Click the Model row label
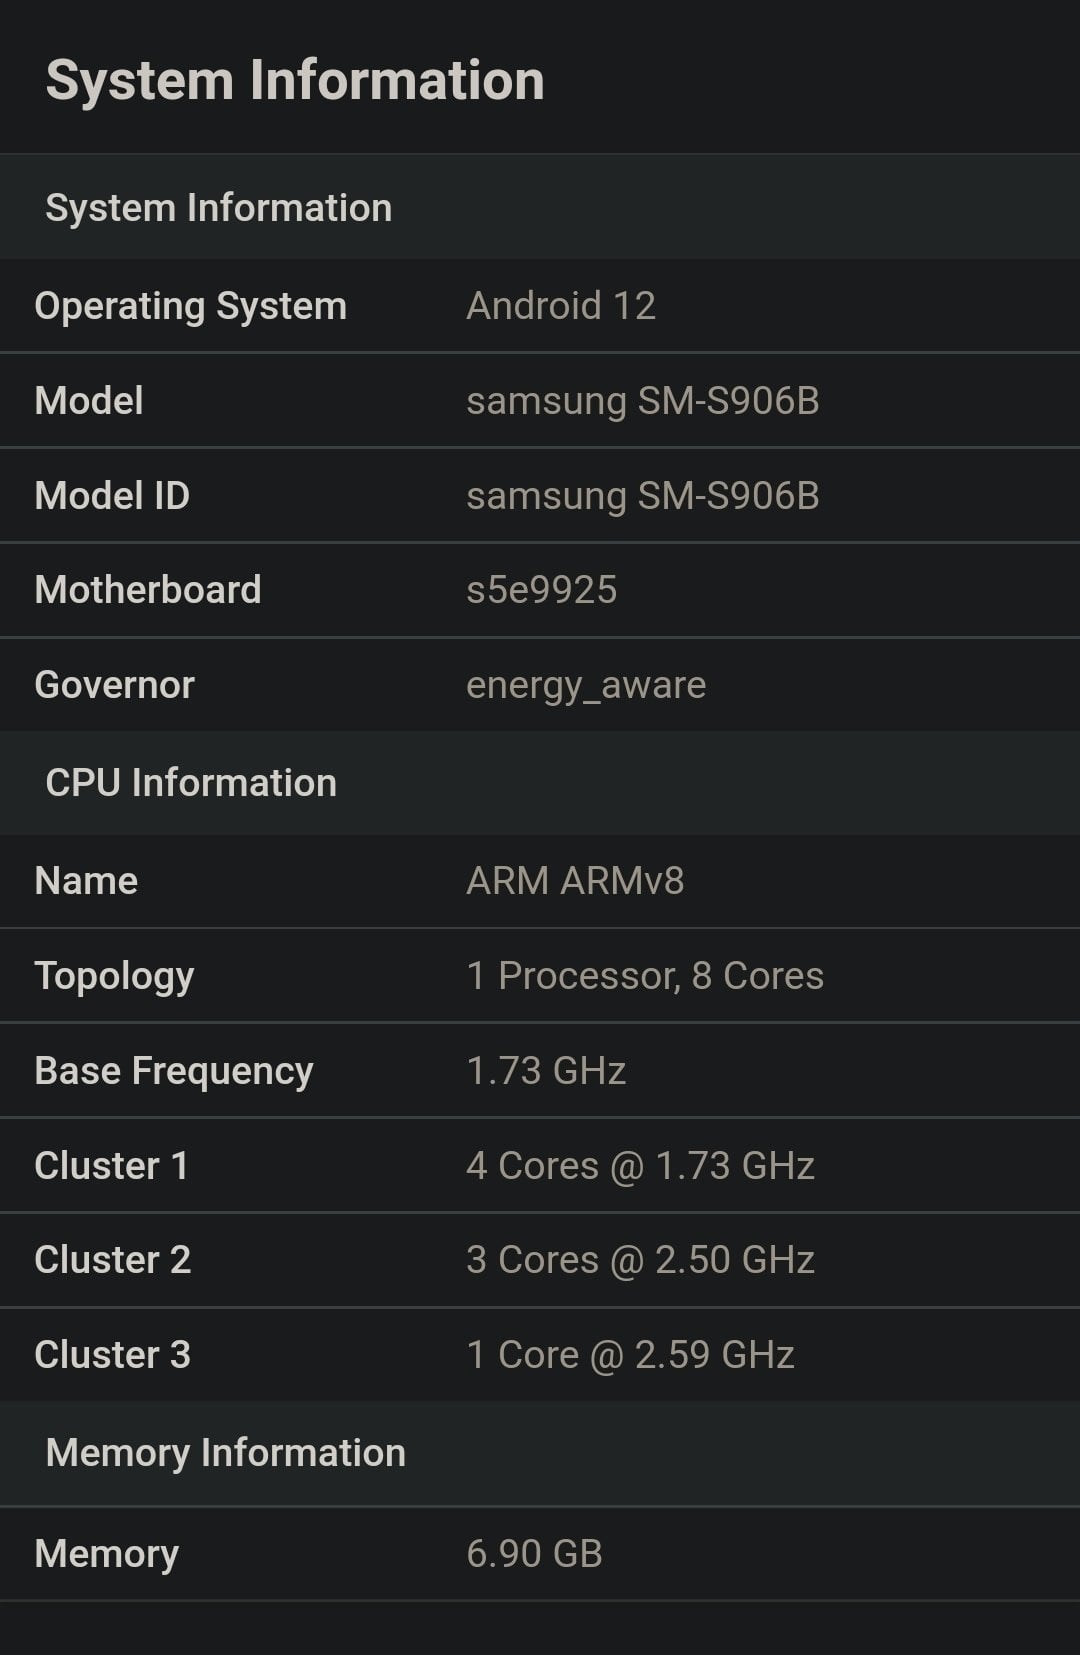The image size is (1080, 1655). [x=89, y=401]
